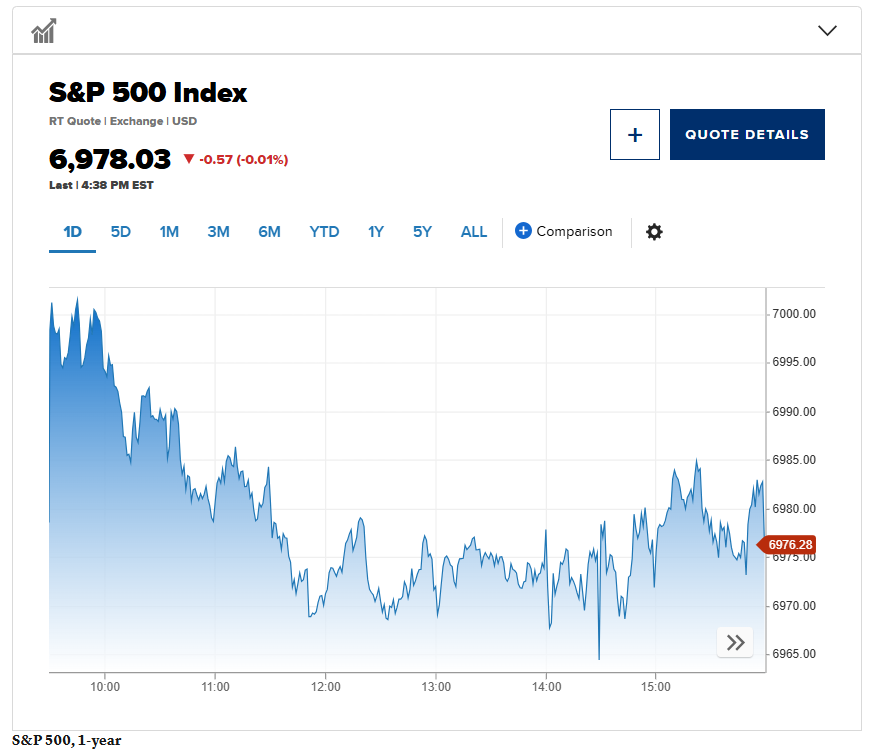View the 1Y performance tab
870x752 pixels.
coord(376,231)
